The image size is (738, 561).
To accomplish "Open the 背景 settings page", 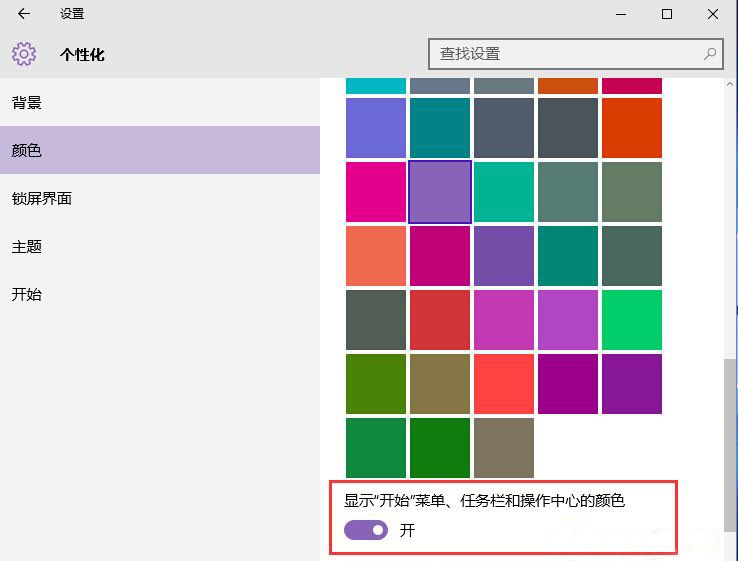I will (27, 103).
